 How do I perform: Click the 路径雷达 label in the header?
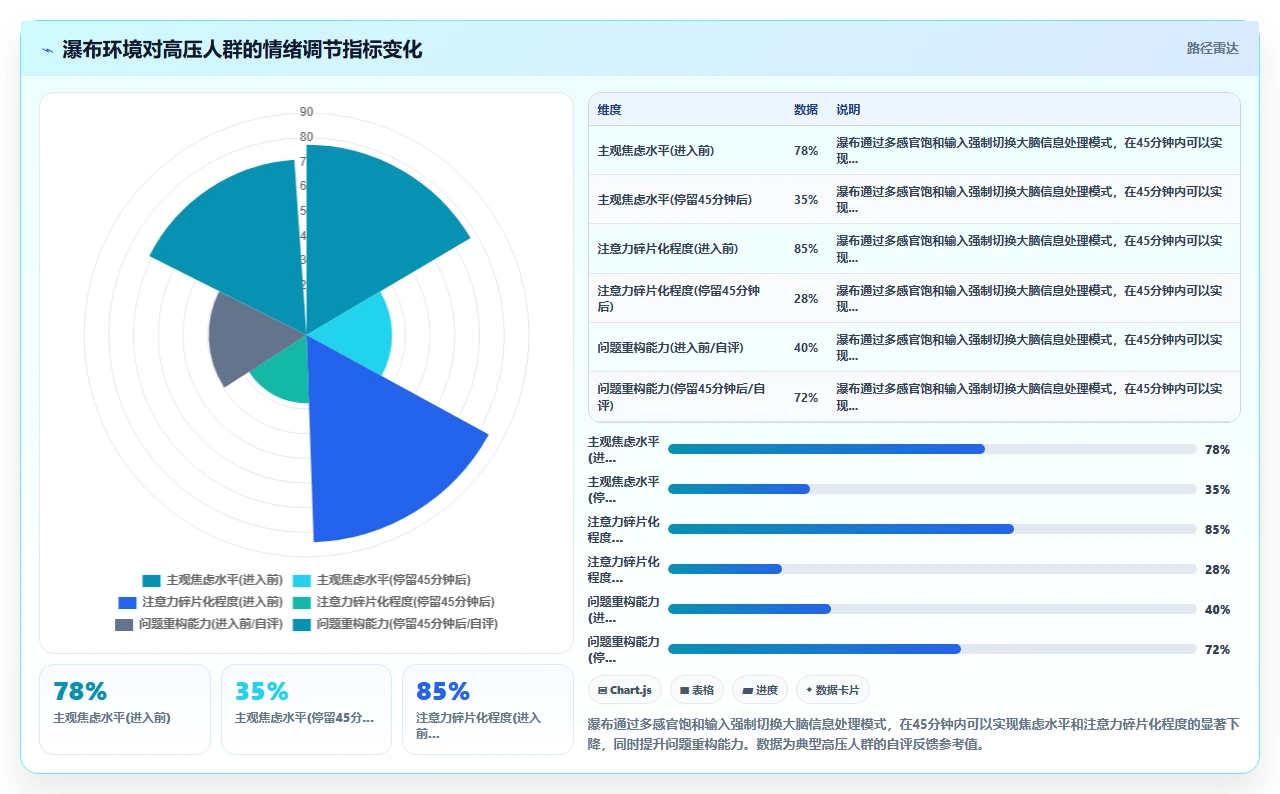pos(1212,48)
